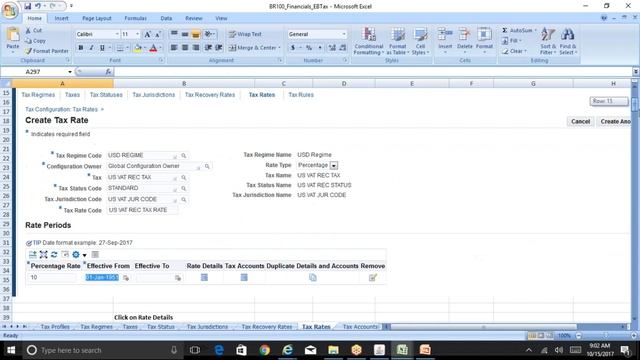Click the Tax Accounts icon in rate row
The height and width of the screenshot is (360, 640).
(244, 278)
